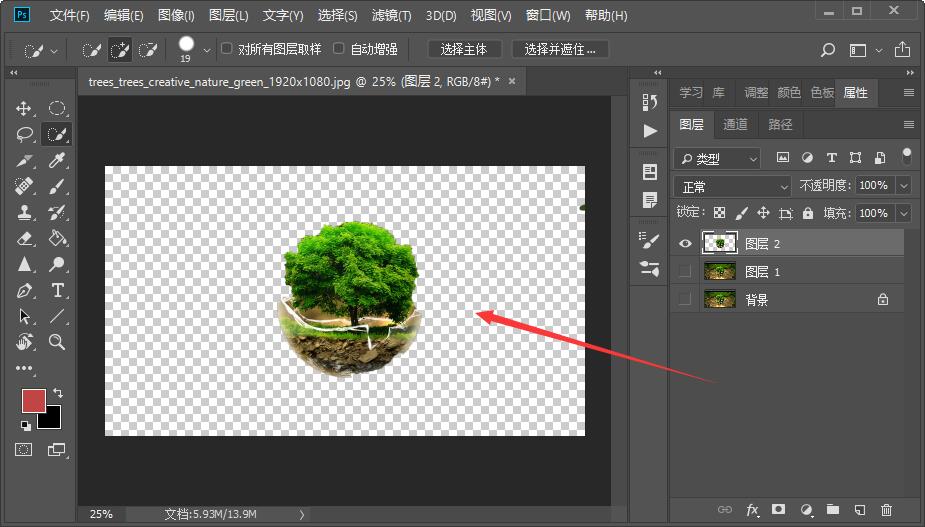Click the New selection mode icon
The width and height of the screenshot is (925, 527).
(x=91, y=50)
